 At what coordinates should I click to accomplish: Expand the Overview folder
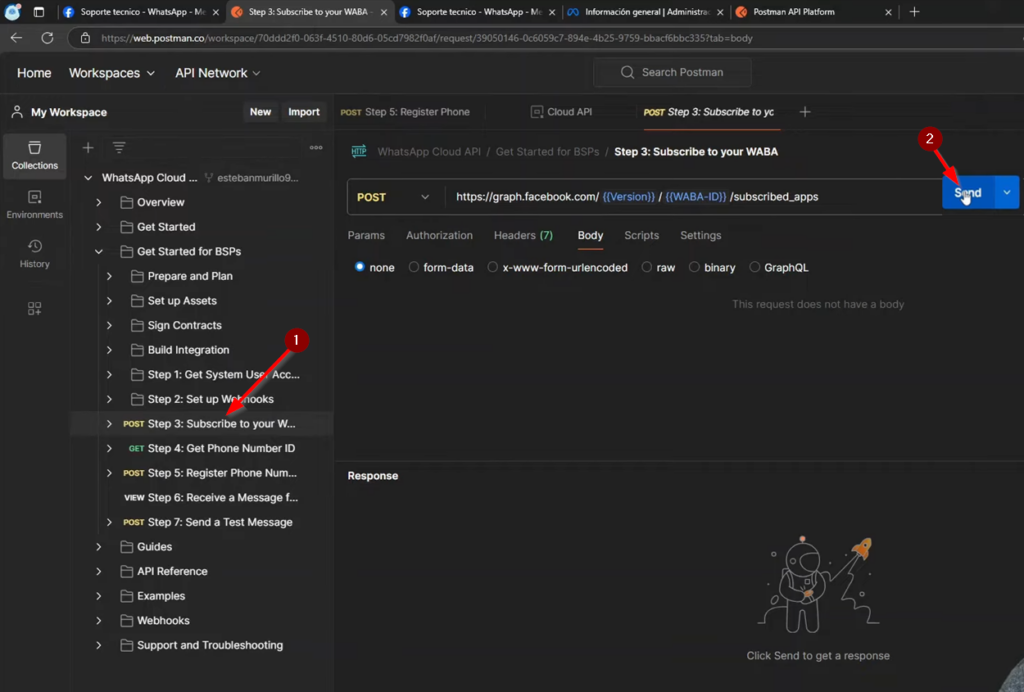[99, 202]
